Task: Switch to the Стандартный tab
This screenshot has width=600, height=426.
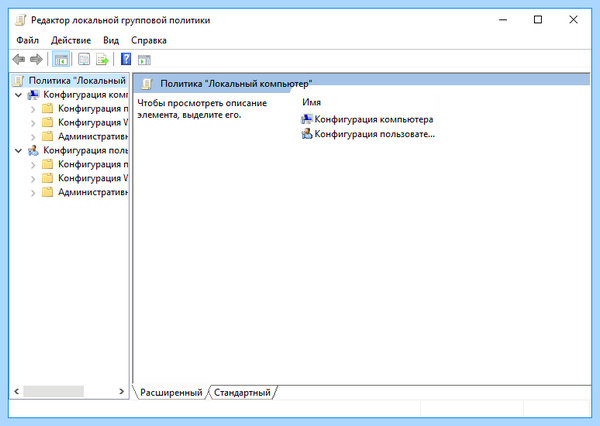Action: coord(242,392)
